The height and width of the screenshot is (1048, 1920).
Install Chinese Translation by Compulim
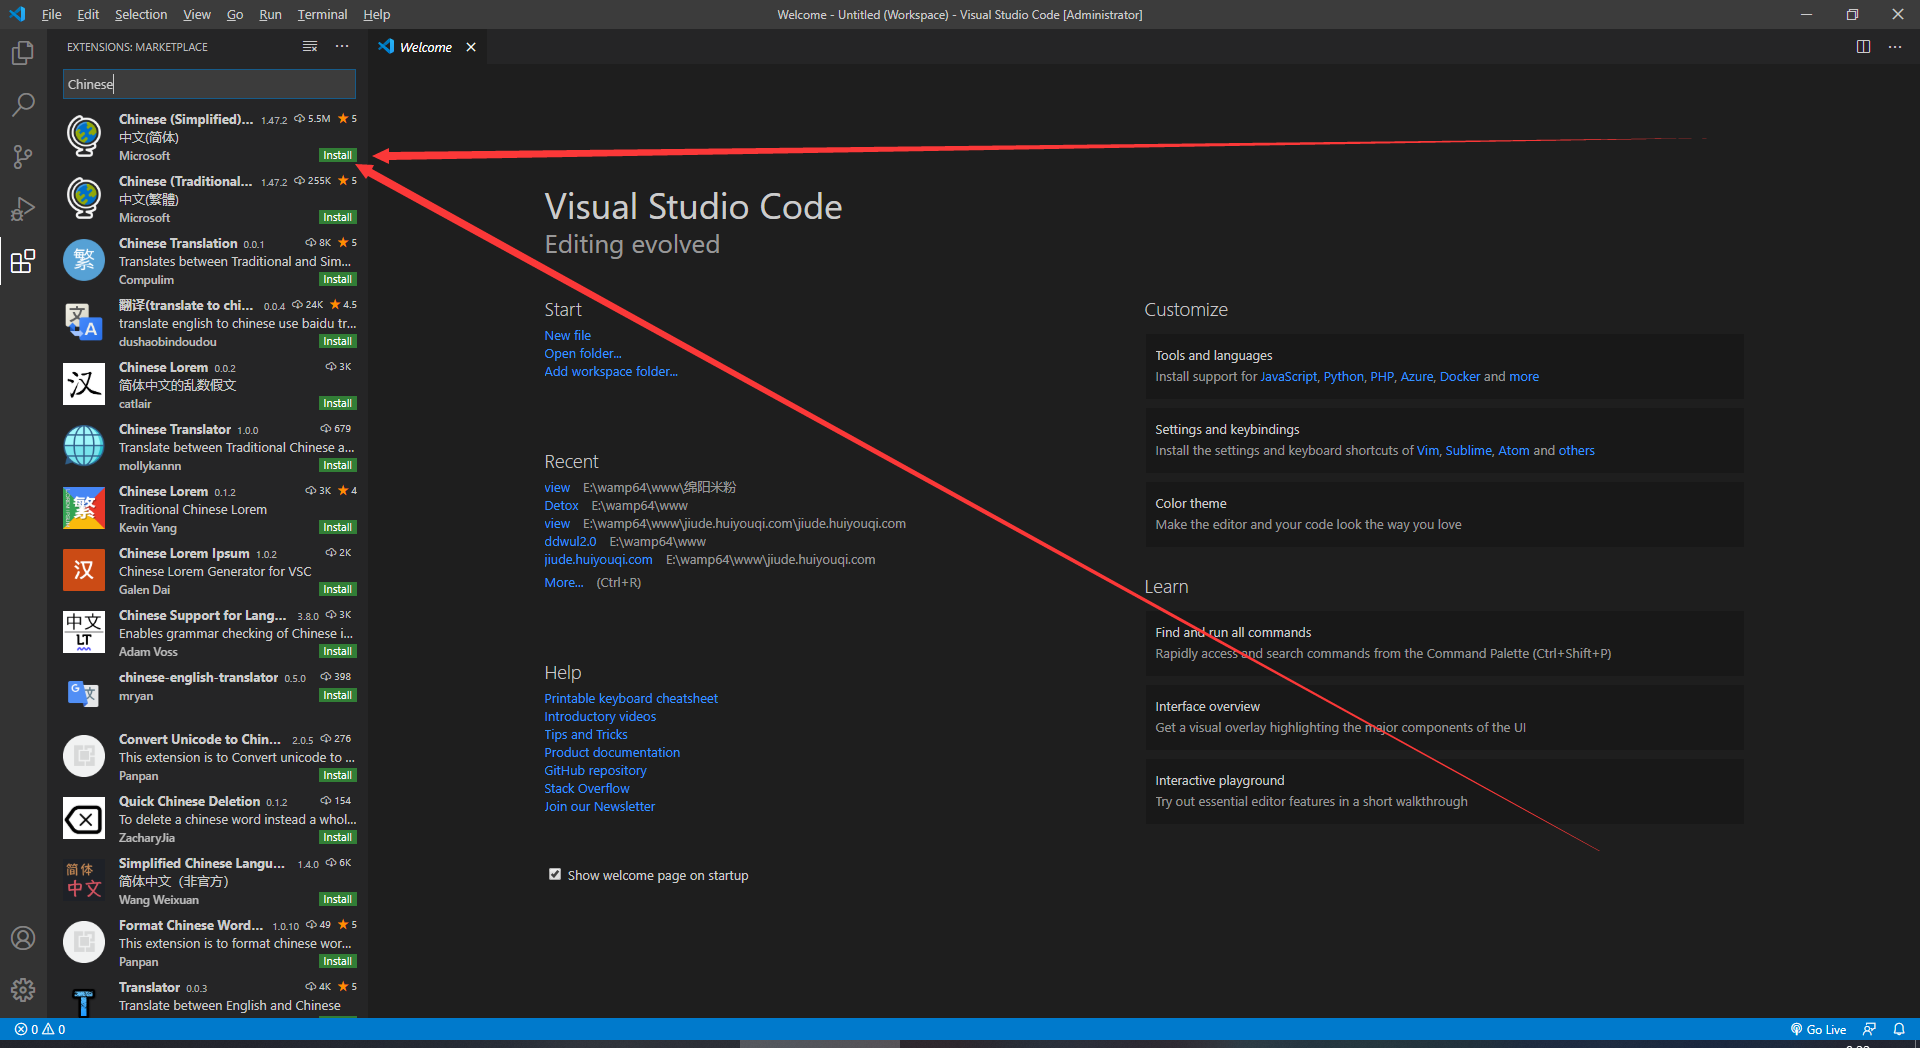click(337, 279)
